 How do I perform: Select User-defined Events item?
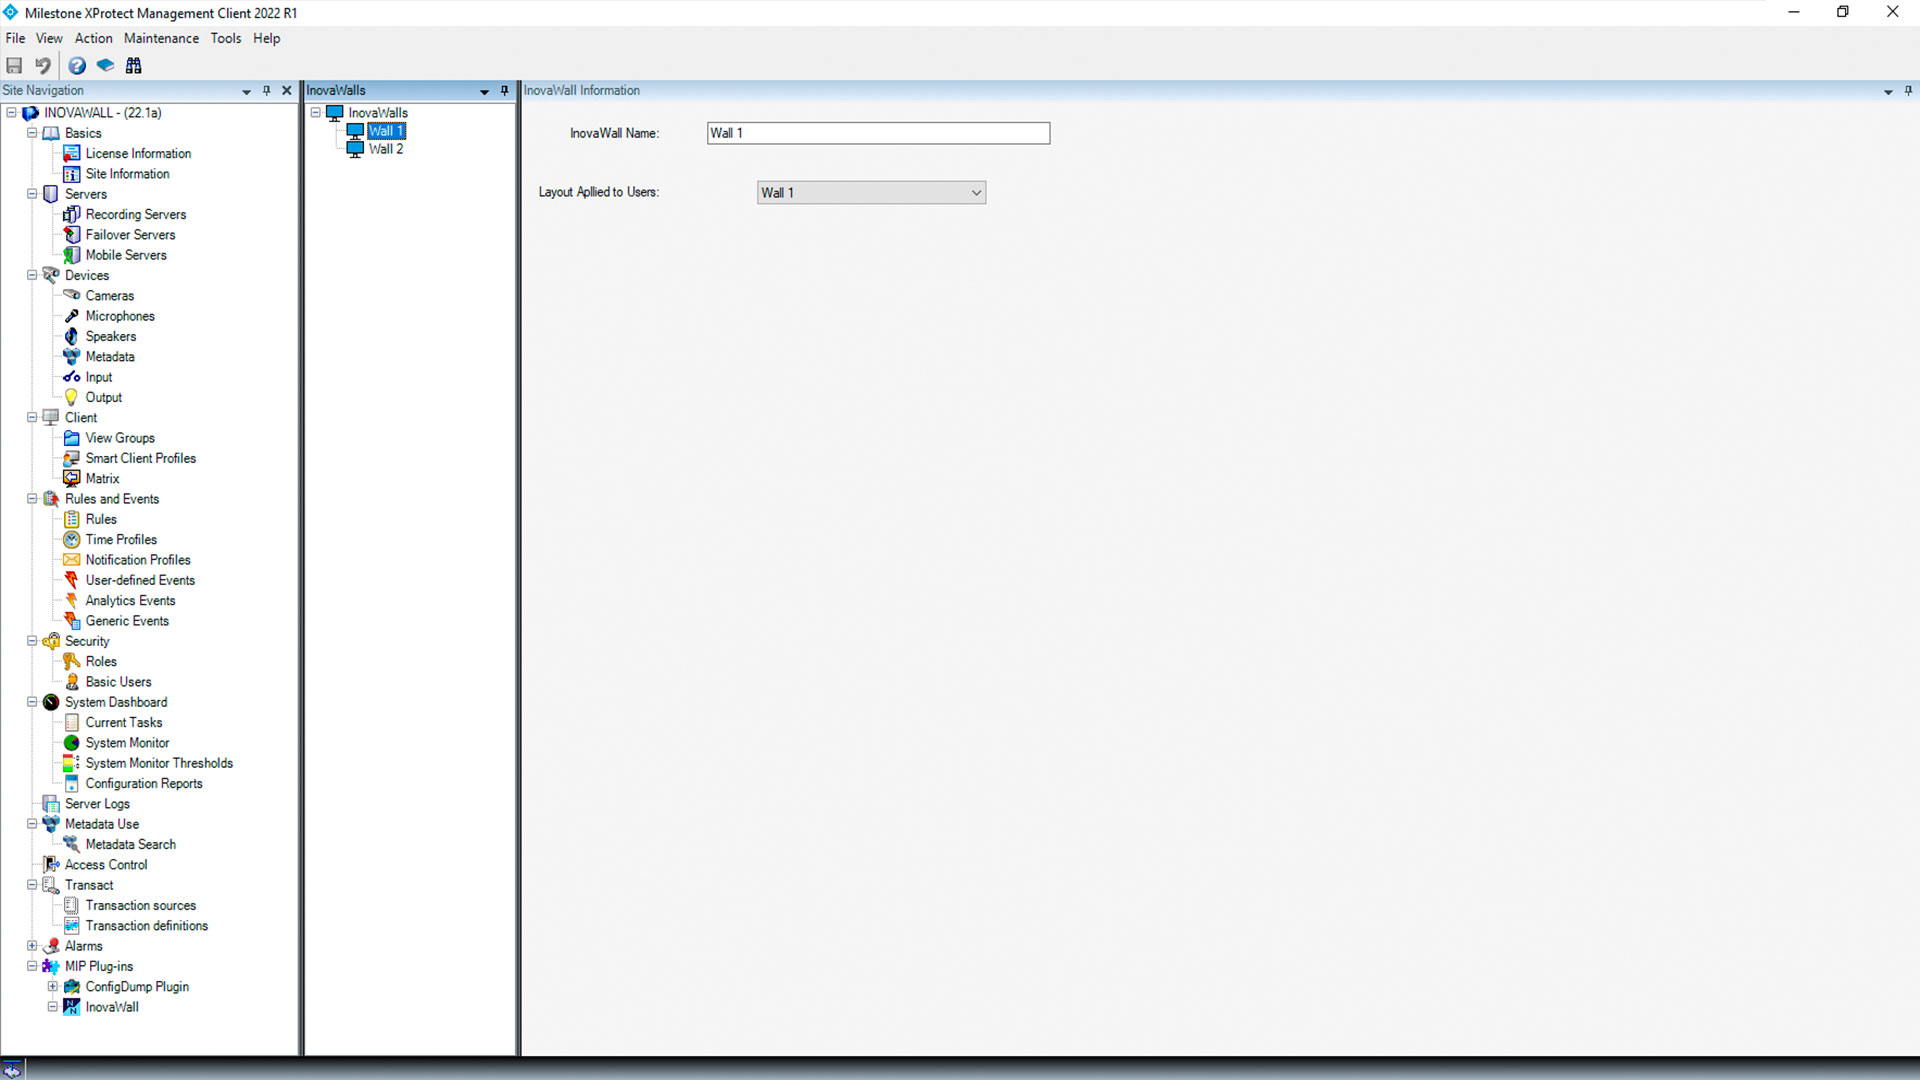click(x=140, y=580)
